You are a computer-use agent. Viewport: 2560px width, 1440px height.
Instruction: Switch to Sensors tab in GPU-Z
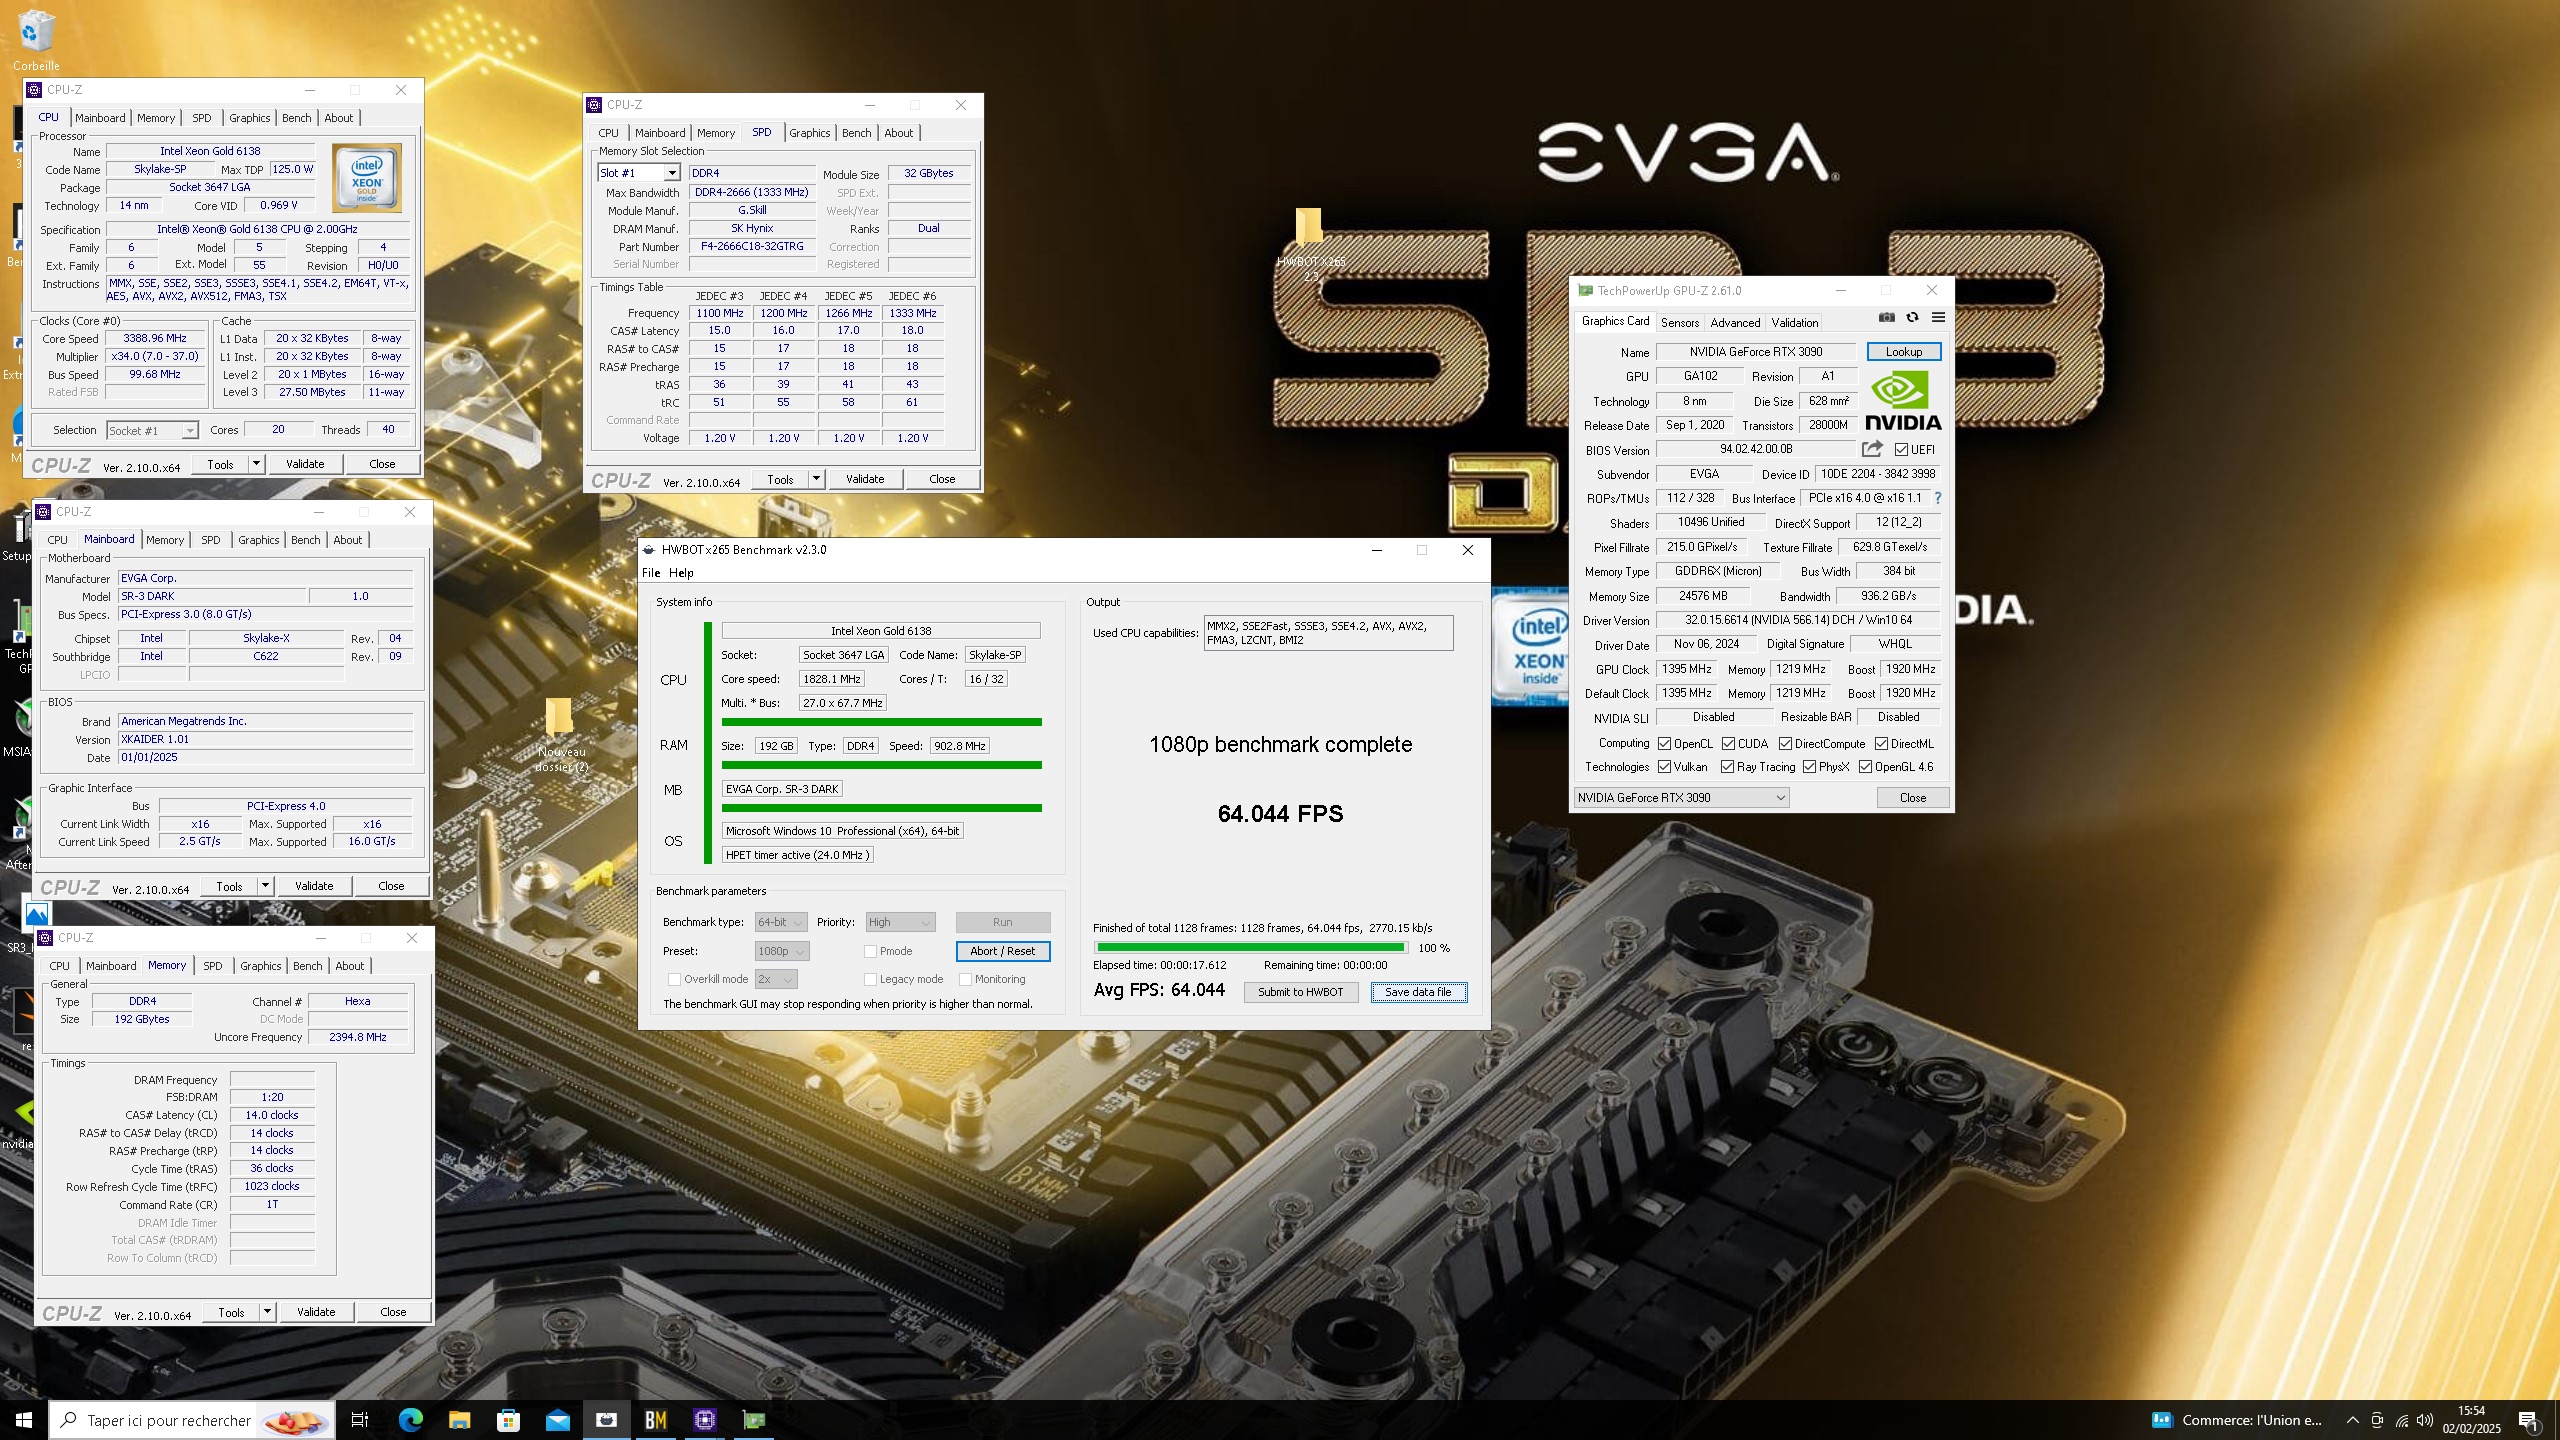point(1680,322)
